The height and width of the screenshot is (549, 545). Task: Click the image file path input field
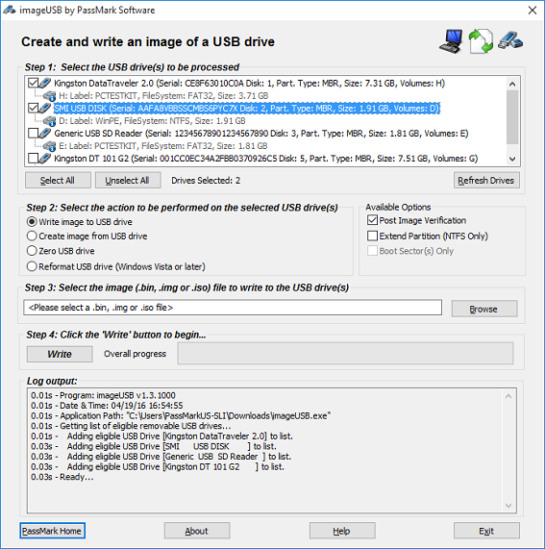(232, 307)
